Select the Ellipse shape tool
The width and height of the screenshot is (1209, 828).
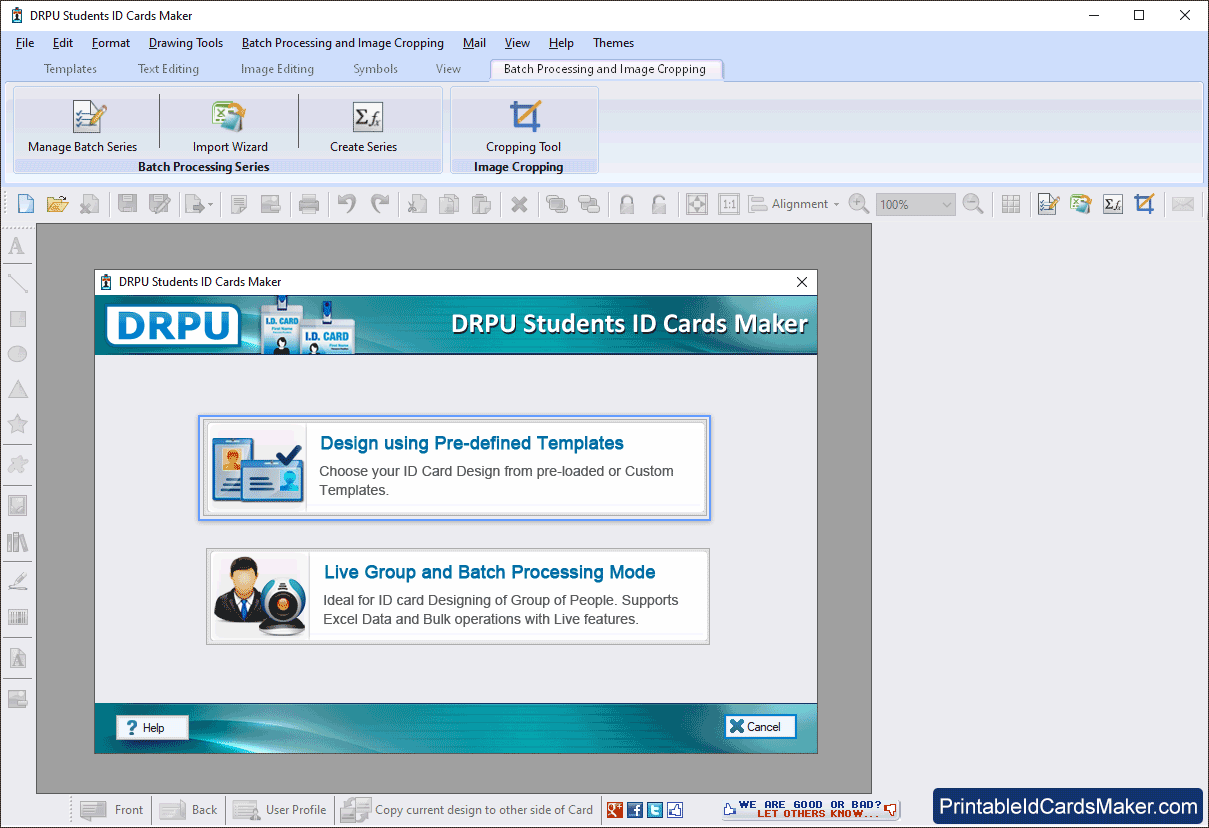click(17, 354)
